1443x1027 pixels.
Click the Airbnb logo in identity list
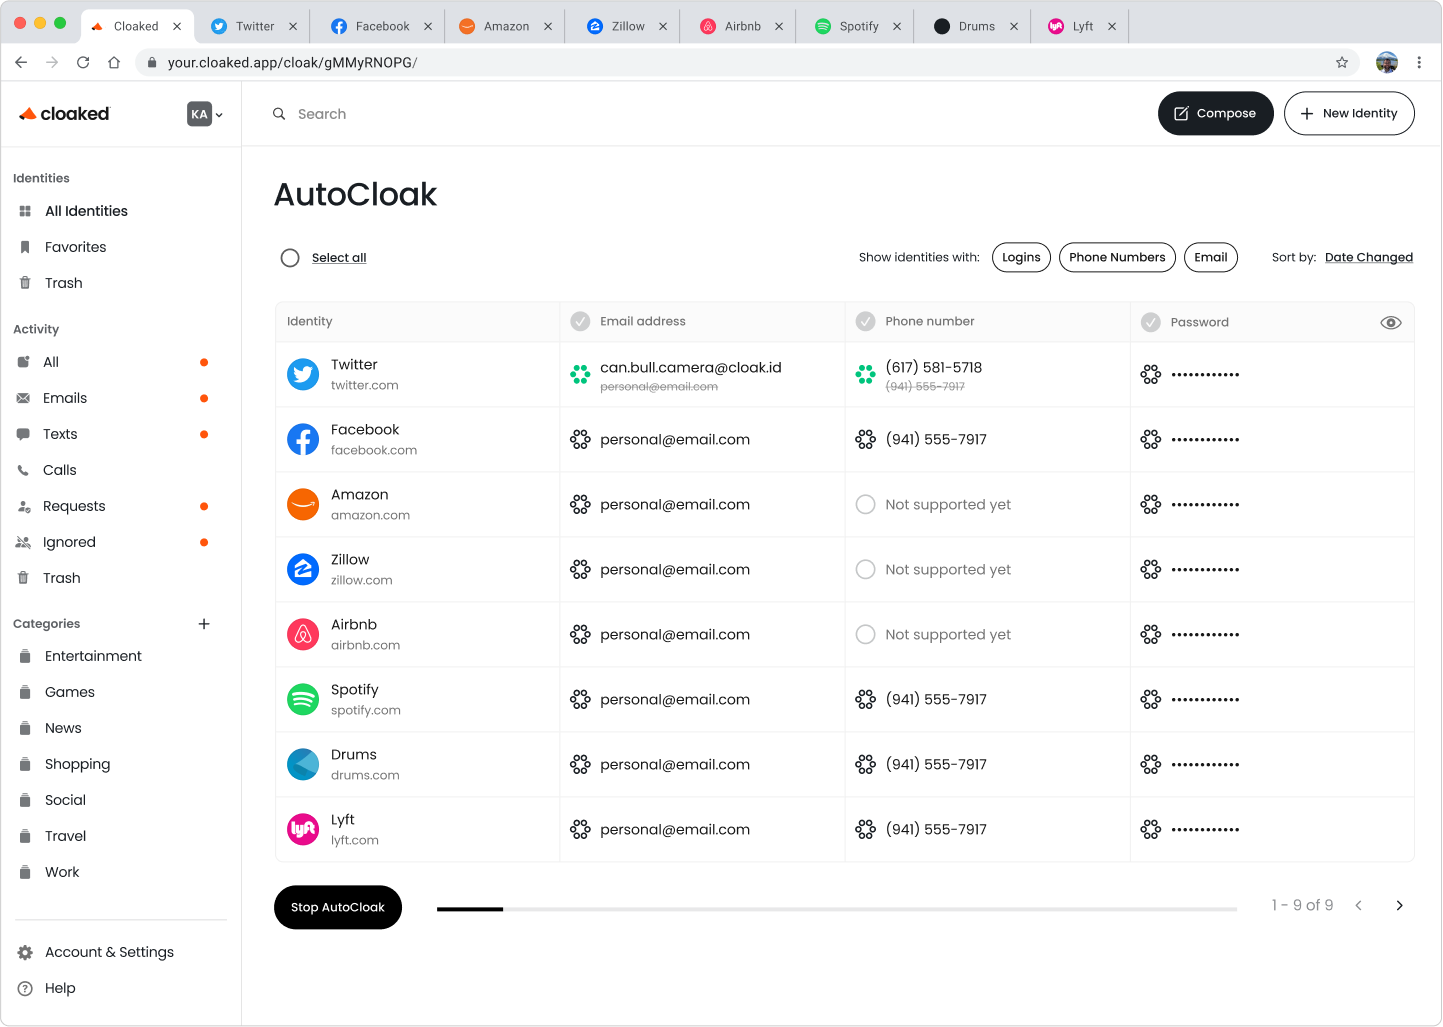click(x=303, y=634)
